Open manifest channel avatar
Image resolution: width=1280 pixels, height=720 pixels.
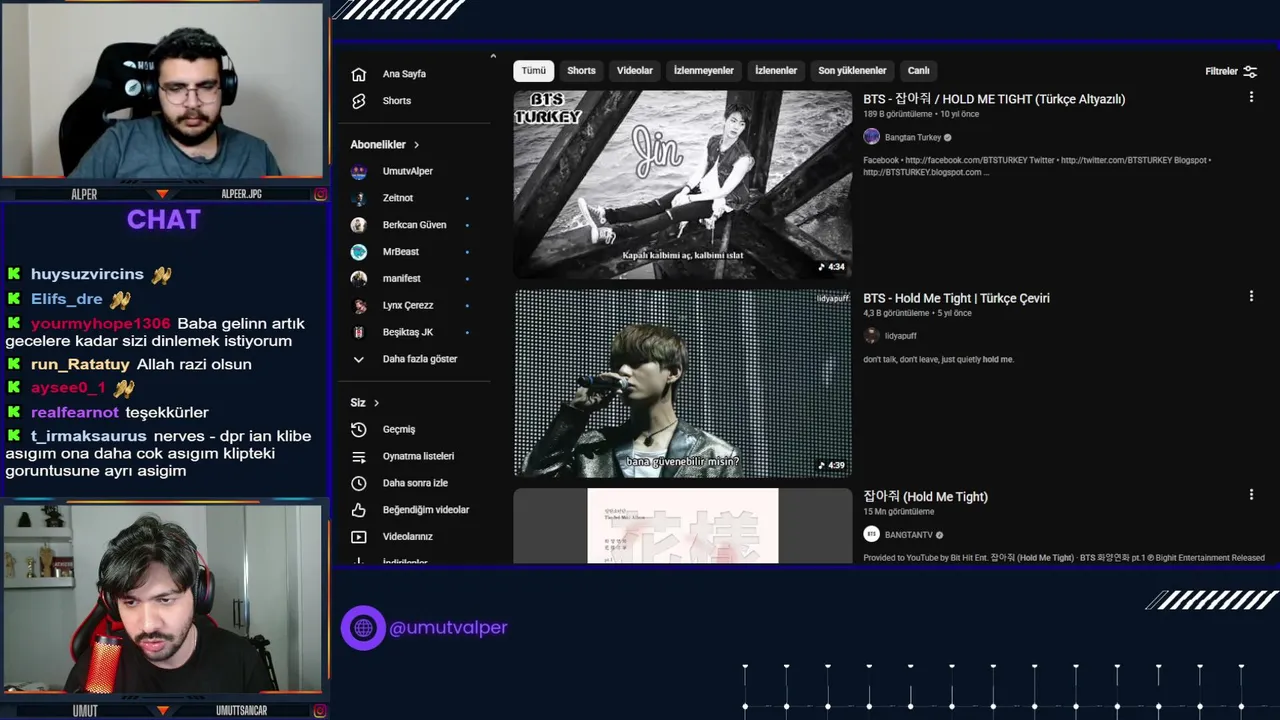coord(359,278)
